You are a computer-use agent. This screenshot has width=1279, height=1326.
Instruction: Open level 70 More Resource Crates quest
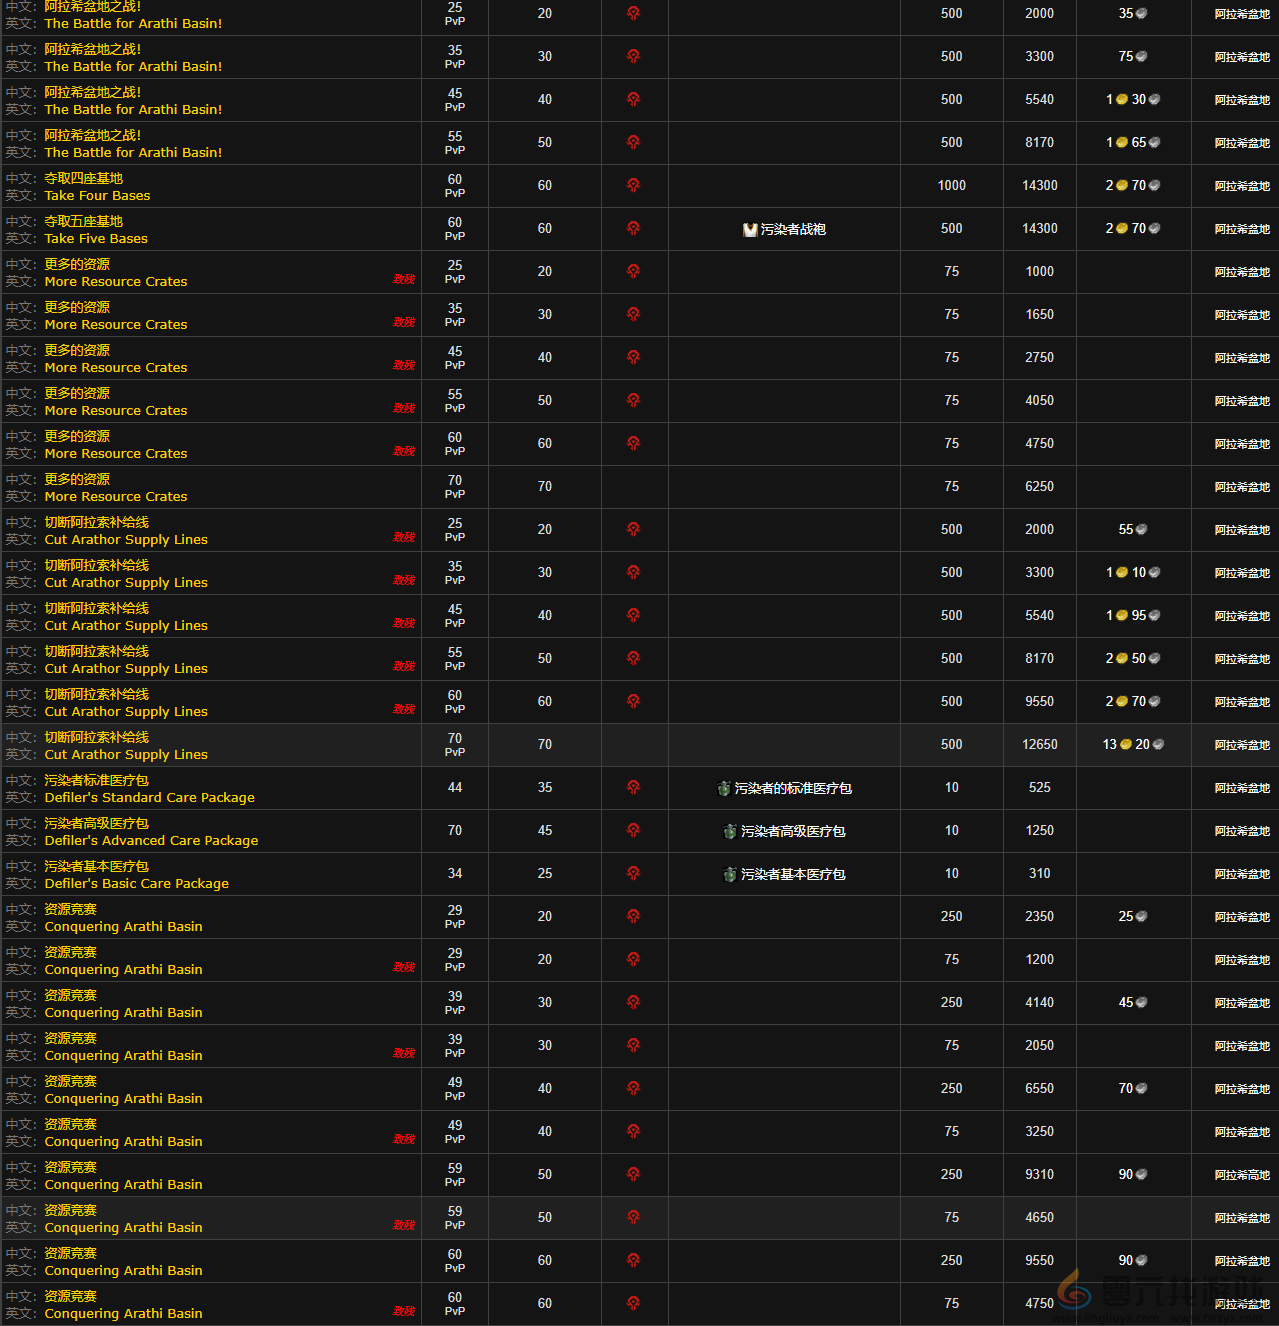point(116,497)
